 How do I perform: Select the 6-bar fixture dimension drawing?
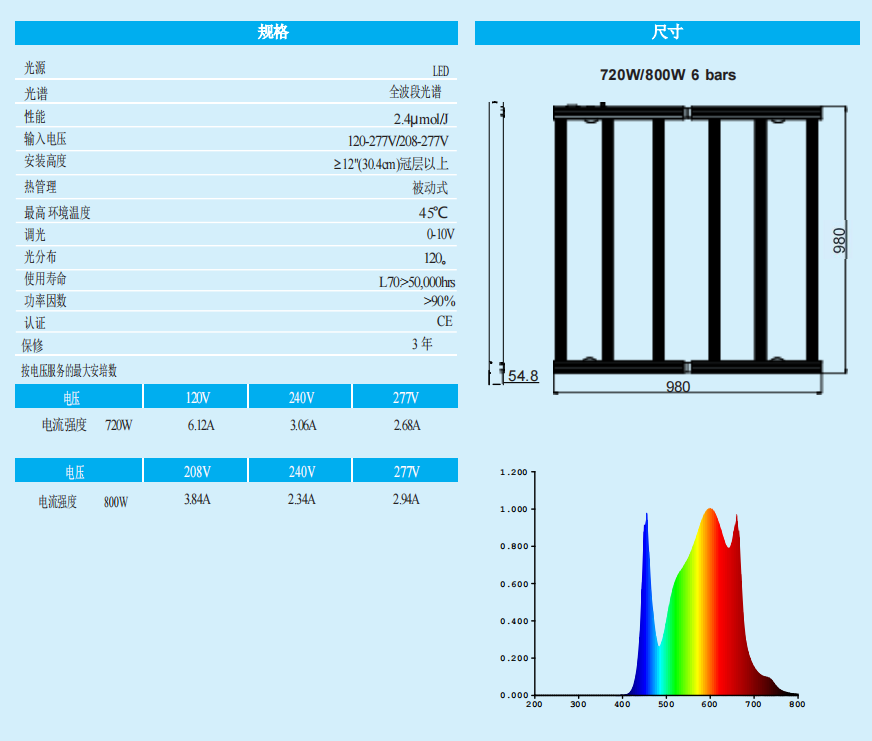click(686, 240)
